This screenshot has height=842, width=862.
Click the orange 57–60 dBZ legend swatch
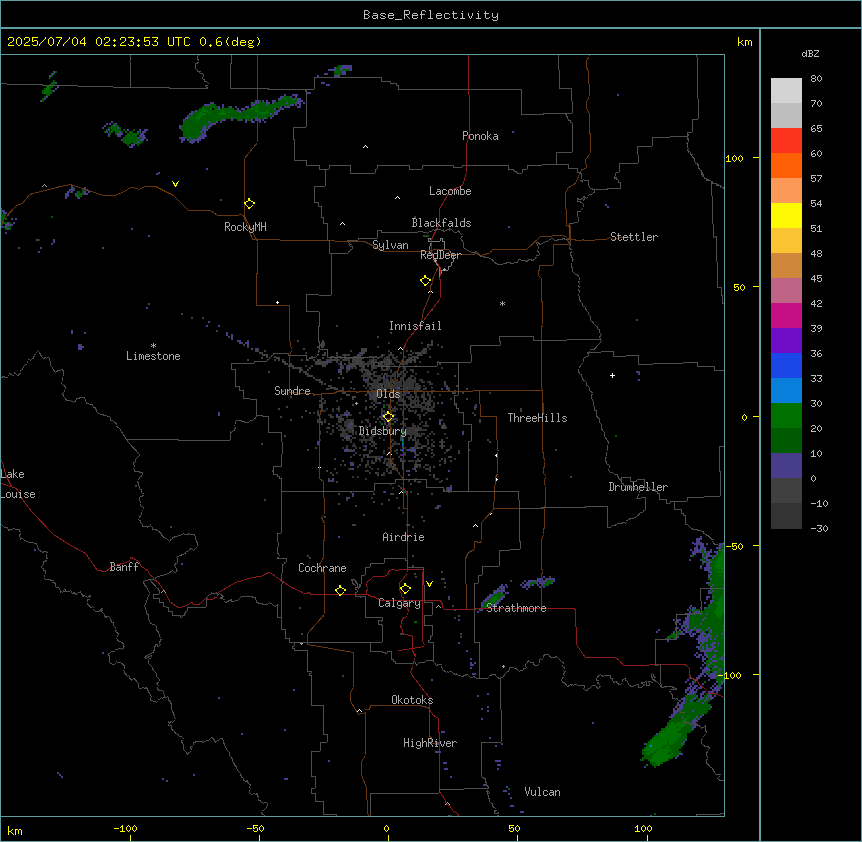coord(786,165)
